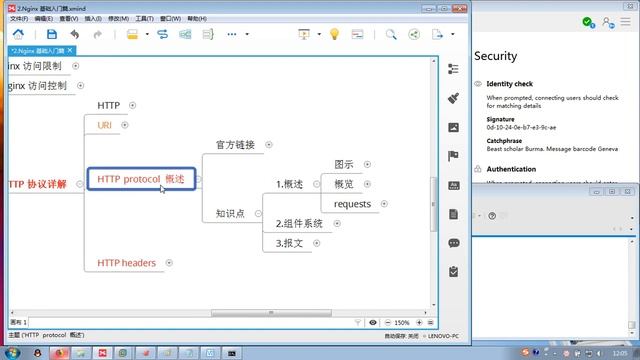Viewport: 640px width, 360px height.
Task: Select the HTTP headers topic text
Action: click(x=127, y=263)
